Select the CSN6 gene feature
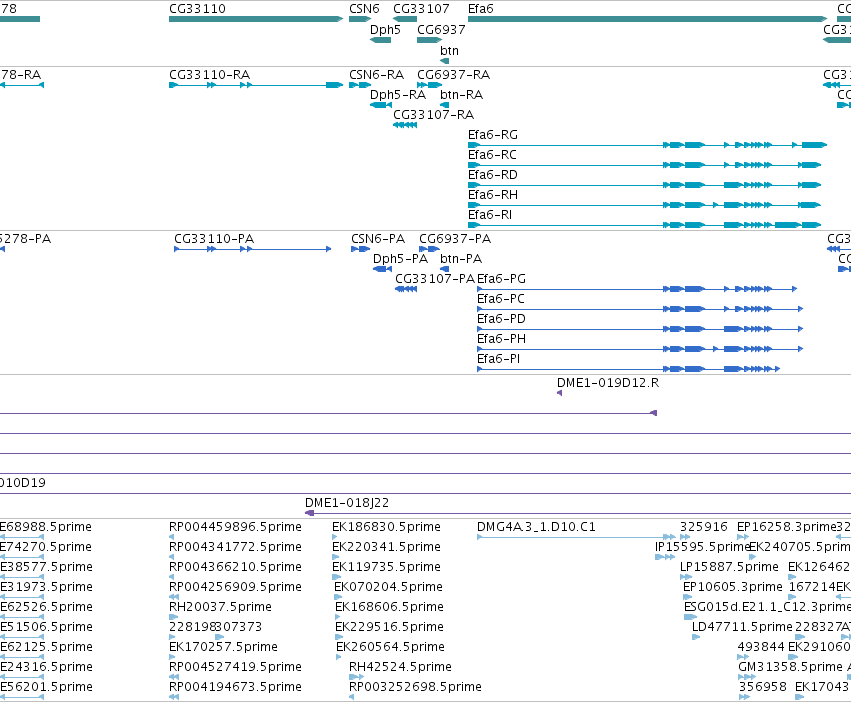The width and height of the screenshot is (851, 702). tap(359, 19)
